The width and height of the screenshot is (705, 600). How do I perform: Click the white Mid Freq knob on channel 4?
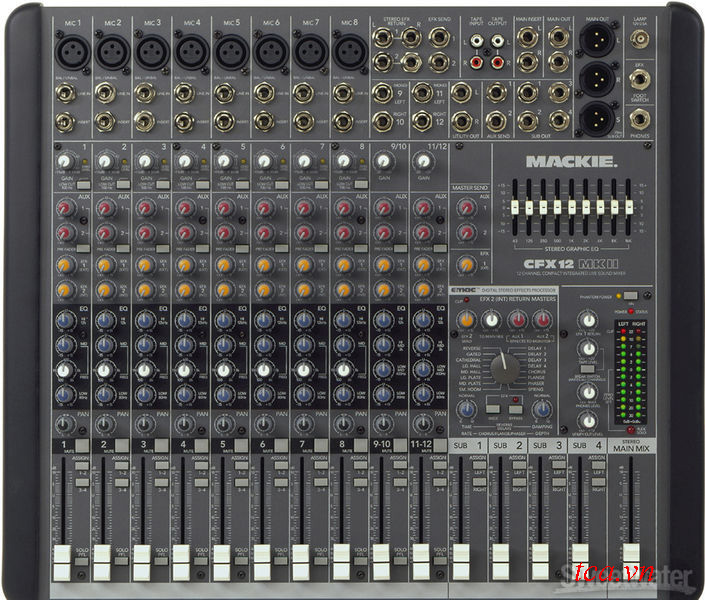pos(184,370)
